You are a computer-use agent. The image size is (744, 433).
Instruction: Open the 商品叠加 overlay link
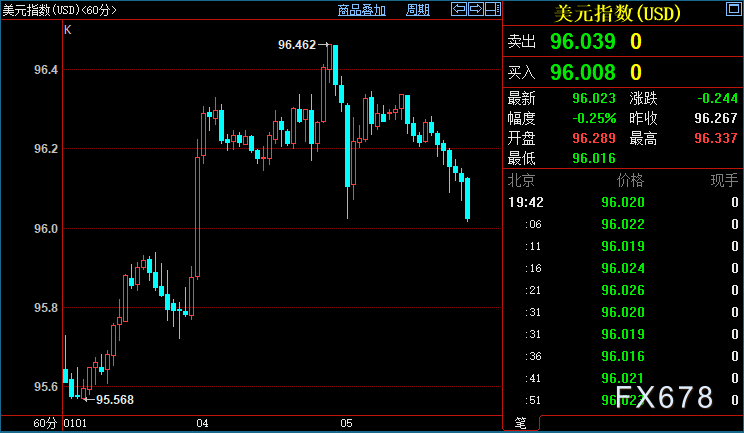click(x=362, y=10)
